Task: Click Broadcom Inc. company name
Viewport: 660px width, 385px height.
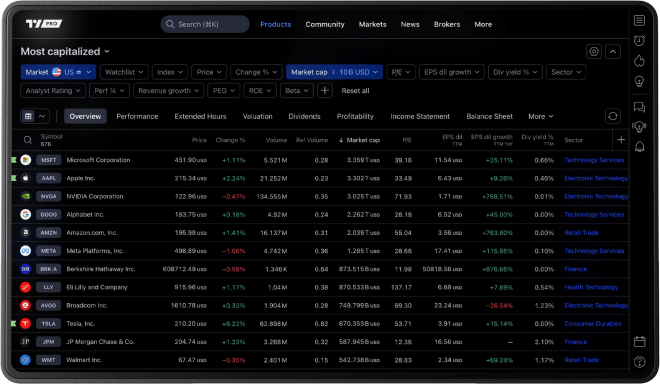Action: tap(87, 305)
